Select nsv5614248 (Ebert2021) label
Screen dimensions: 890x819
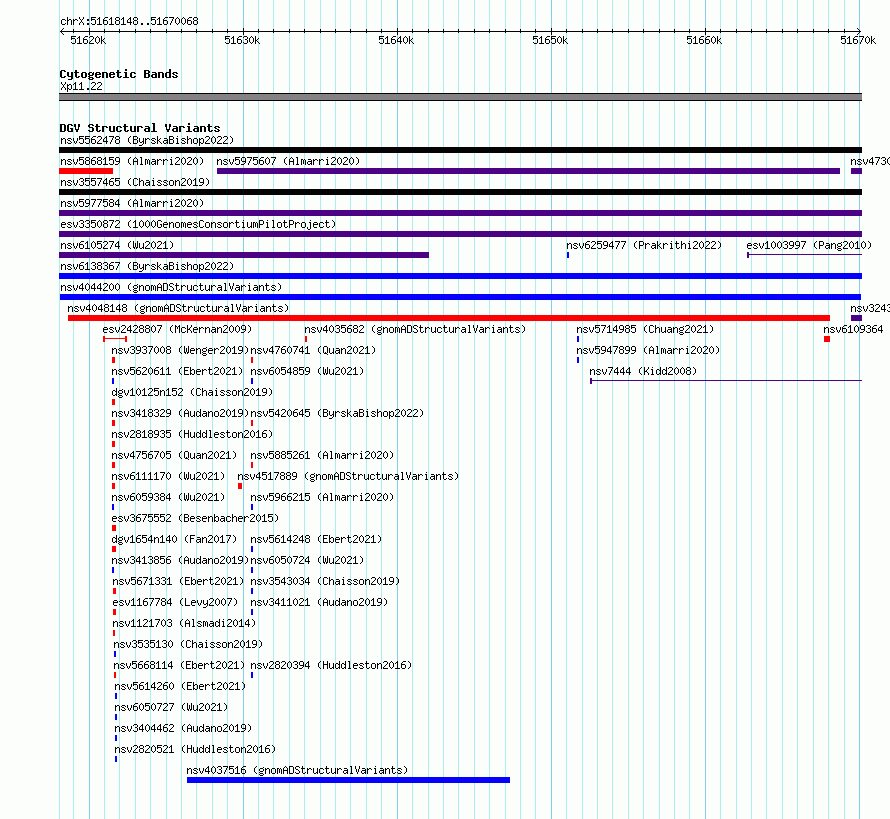[x=316, y=539]
